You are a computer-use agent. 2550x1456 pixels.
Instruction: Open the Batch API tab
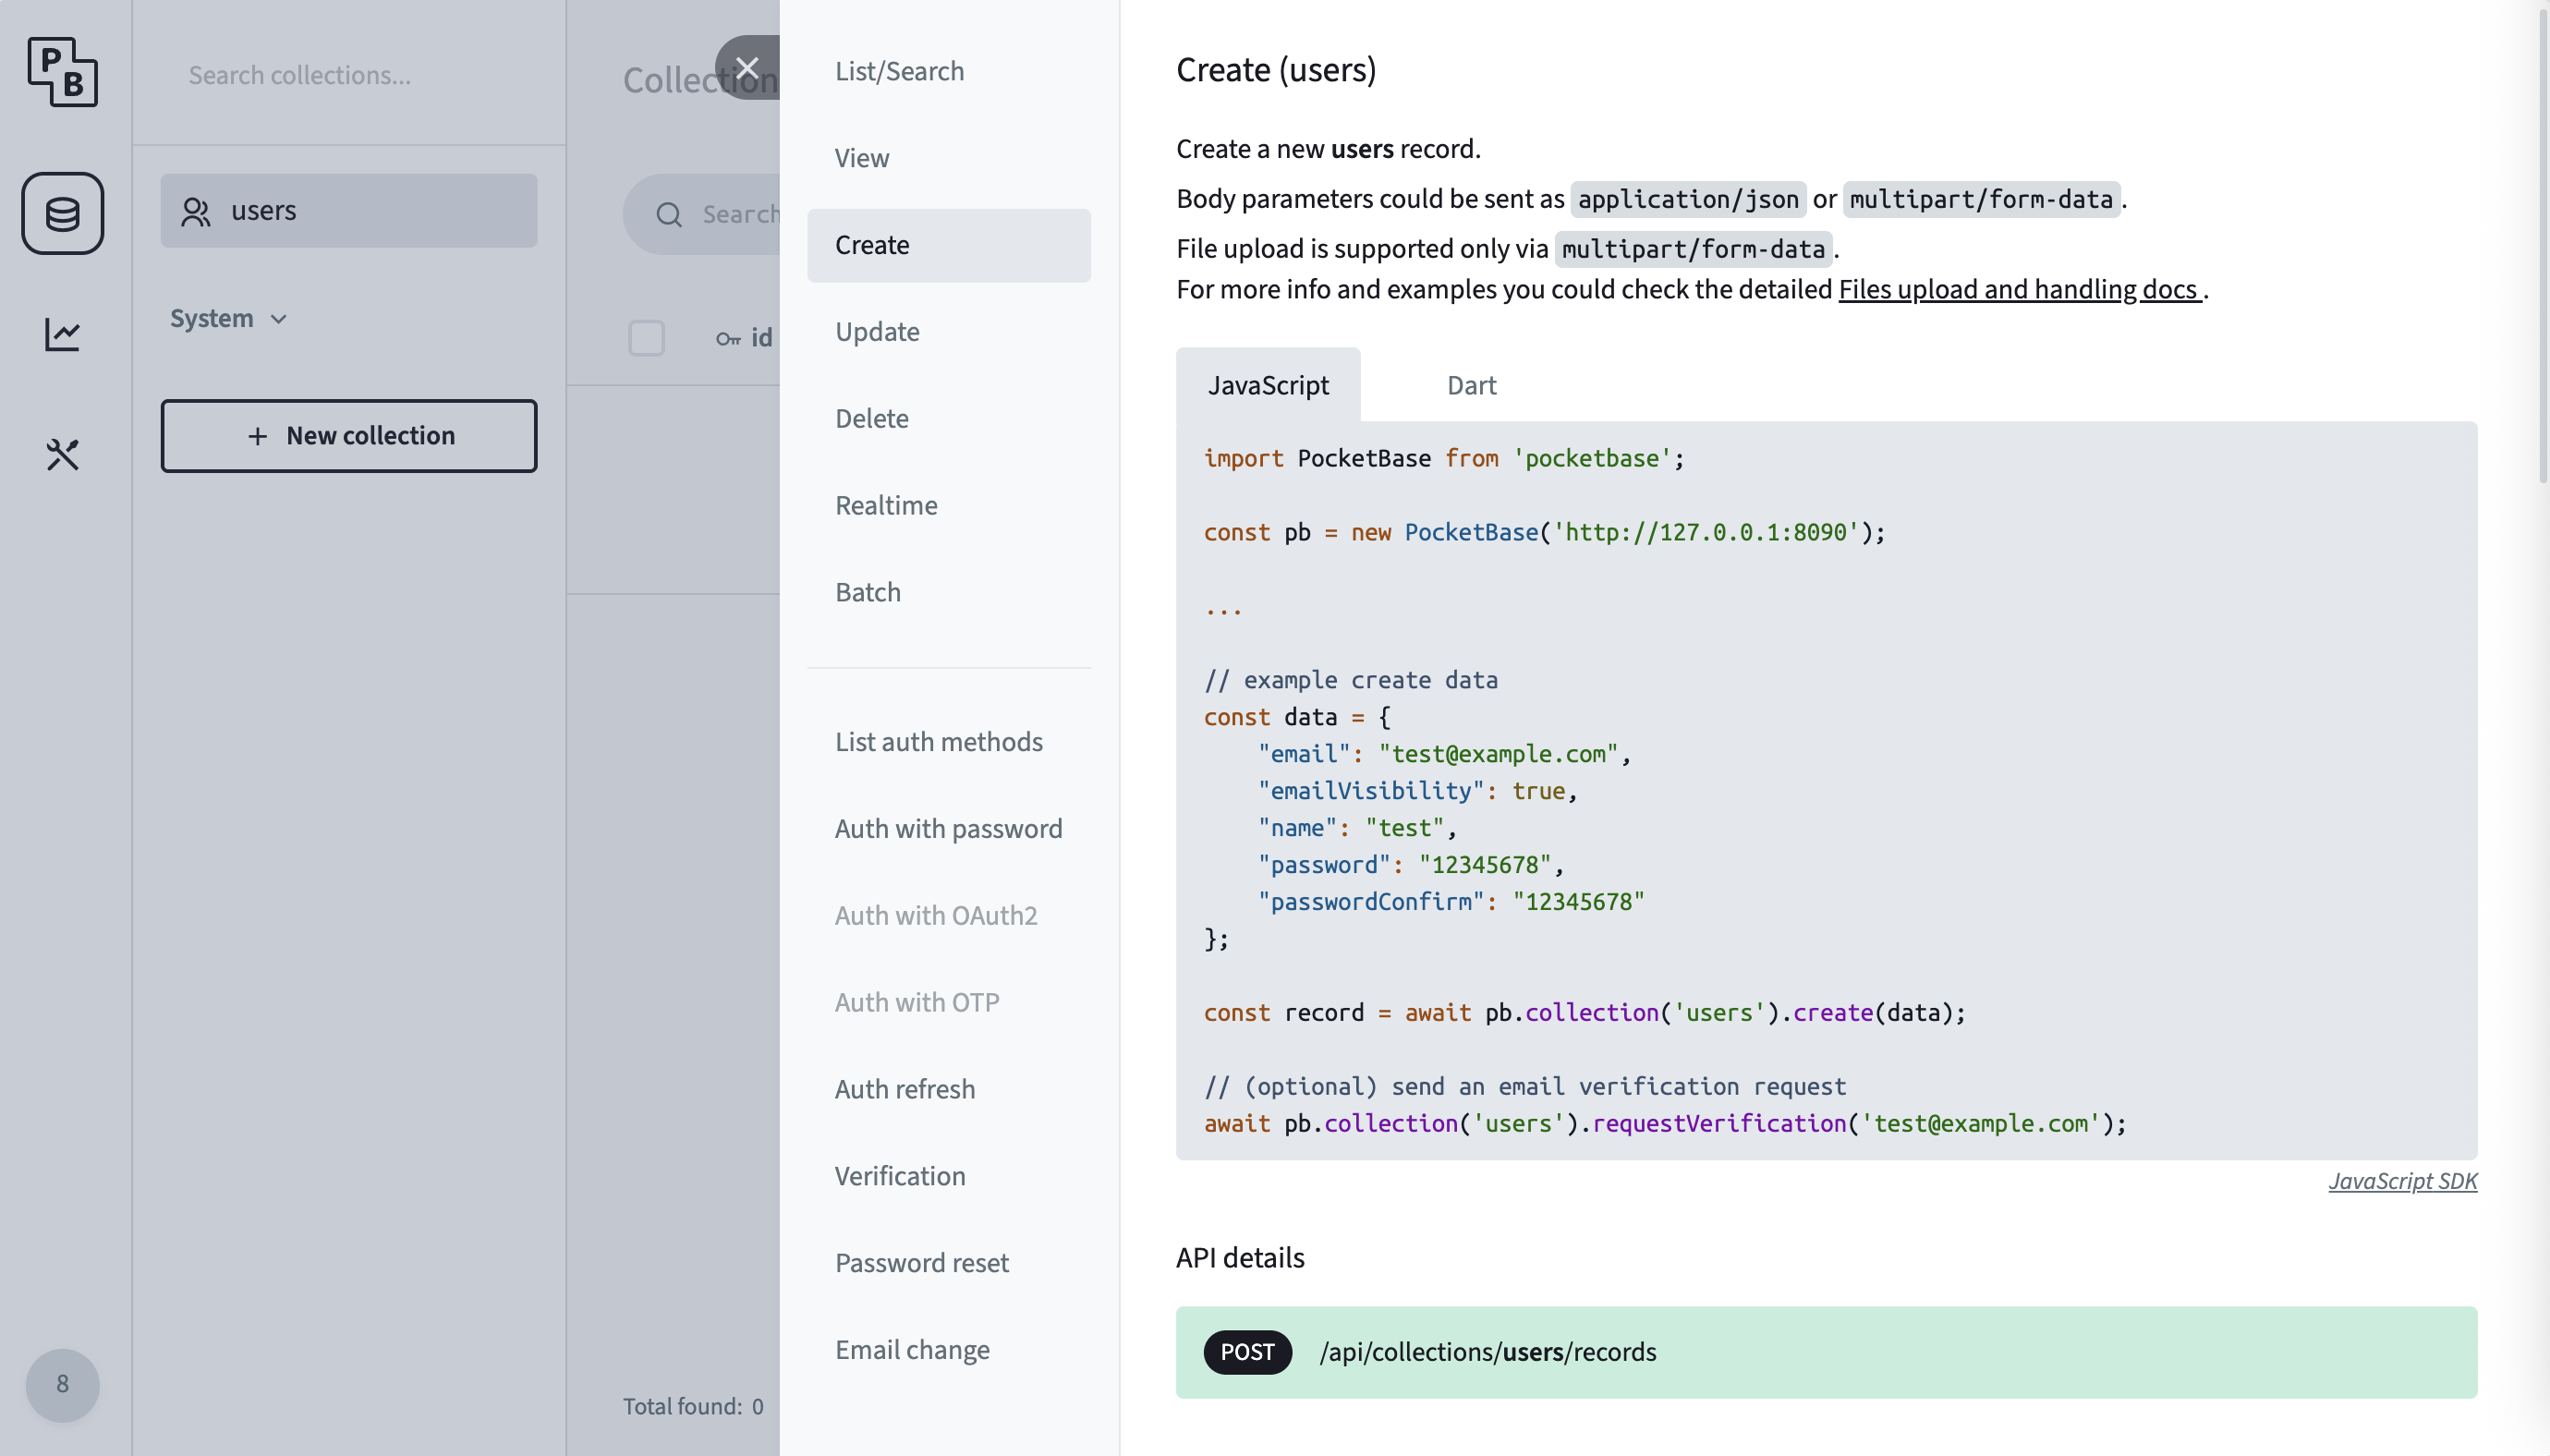pyautogui.click(x=948, y=593)
